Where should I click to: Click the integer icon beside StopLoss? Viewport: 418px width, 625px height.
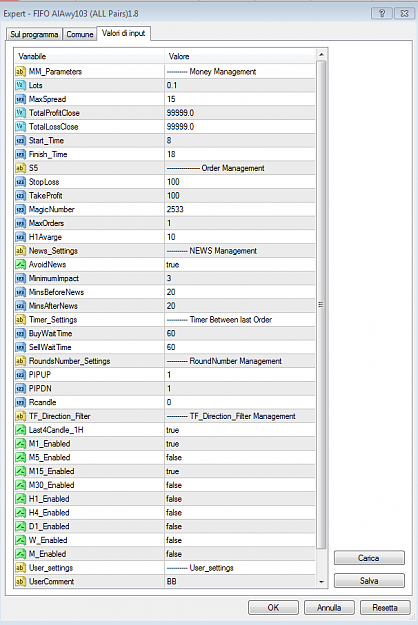coord(20,182)
